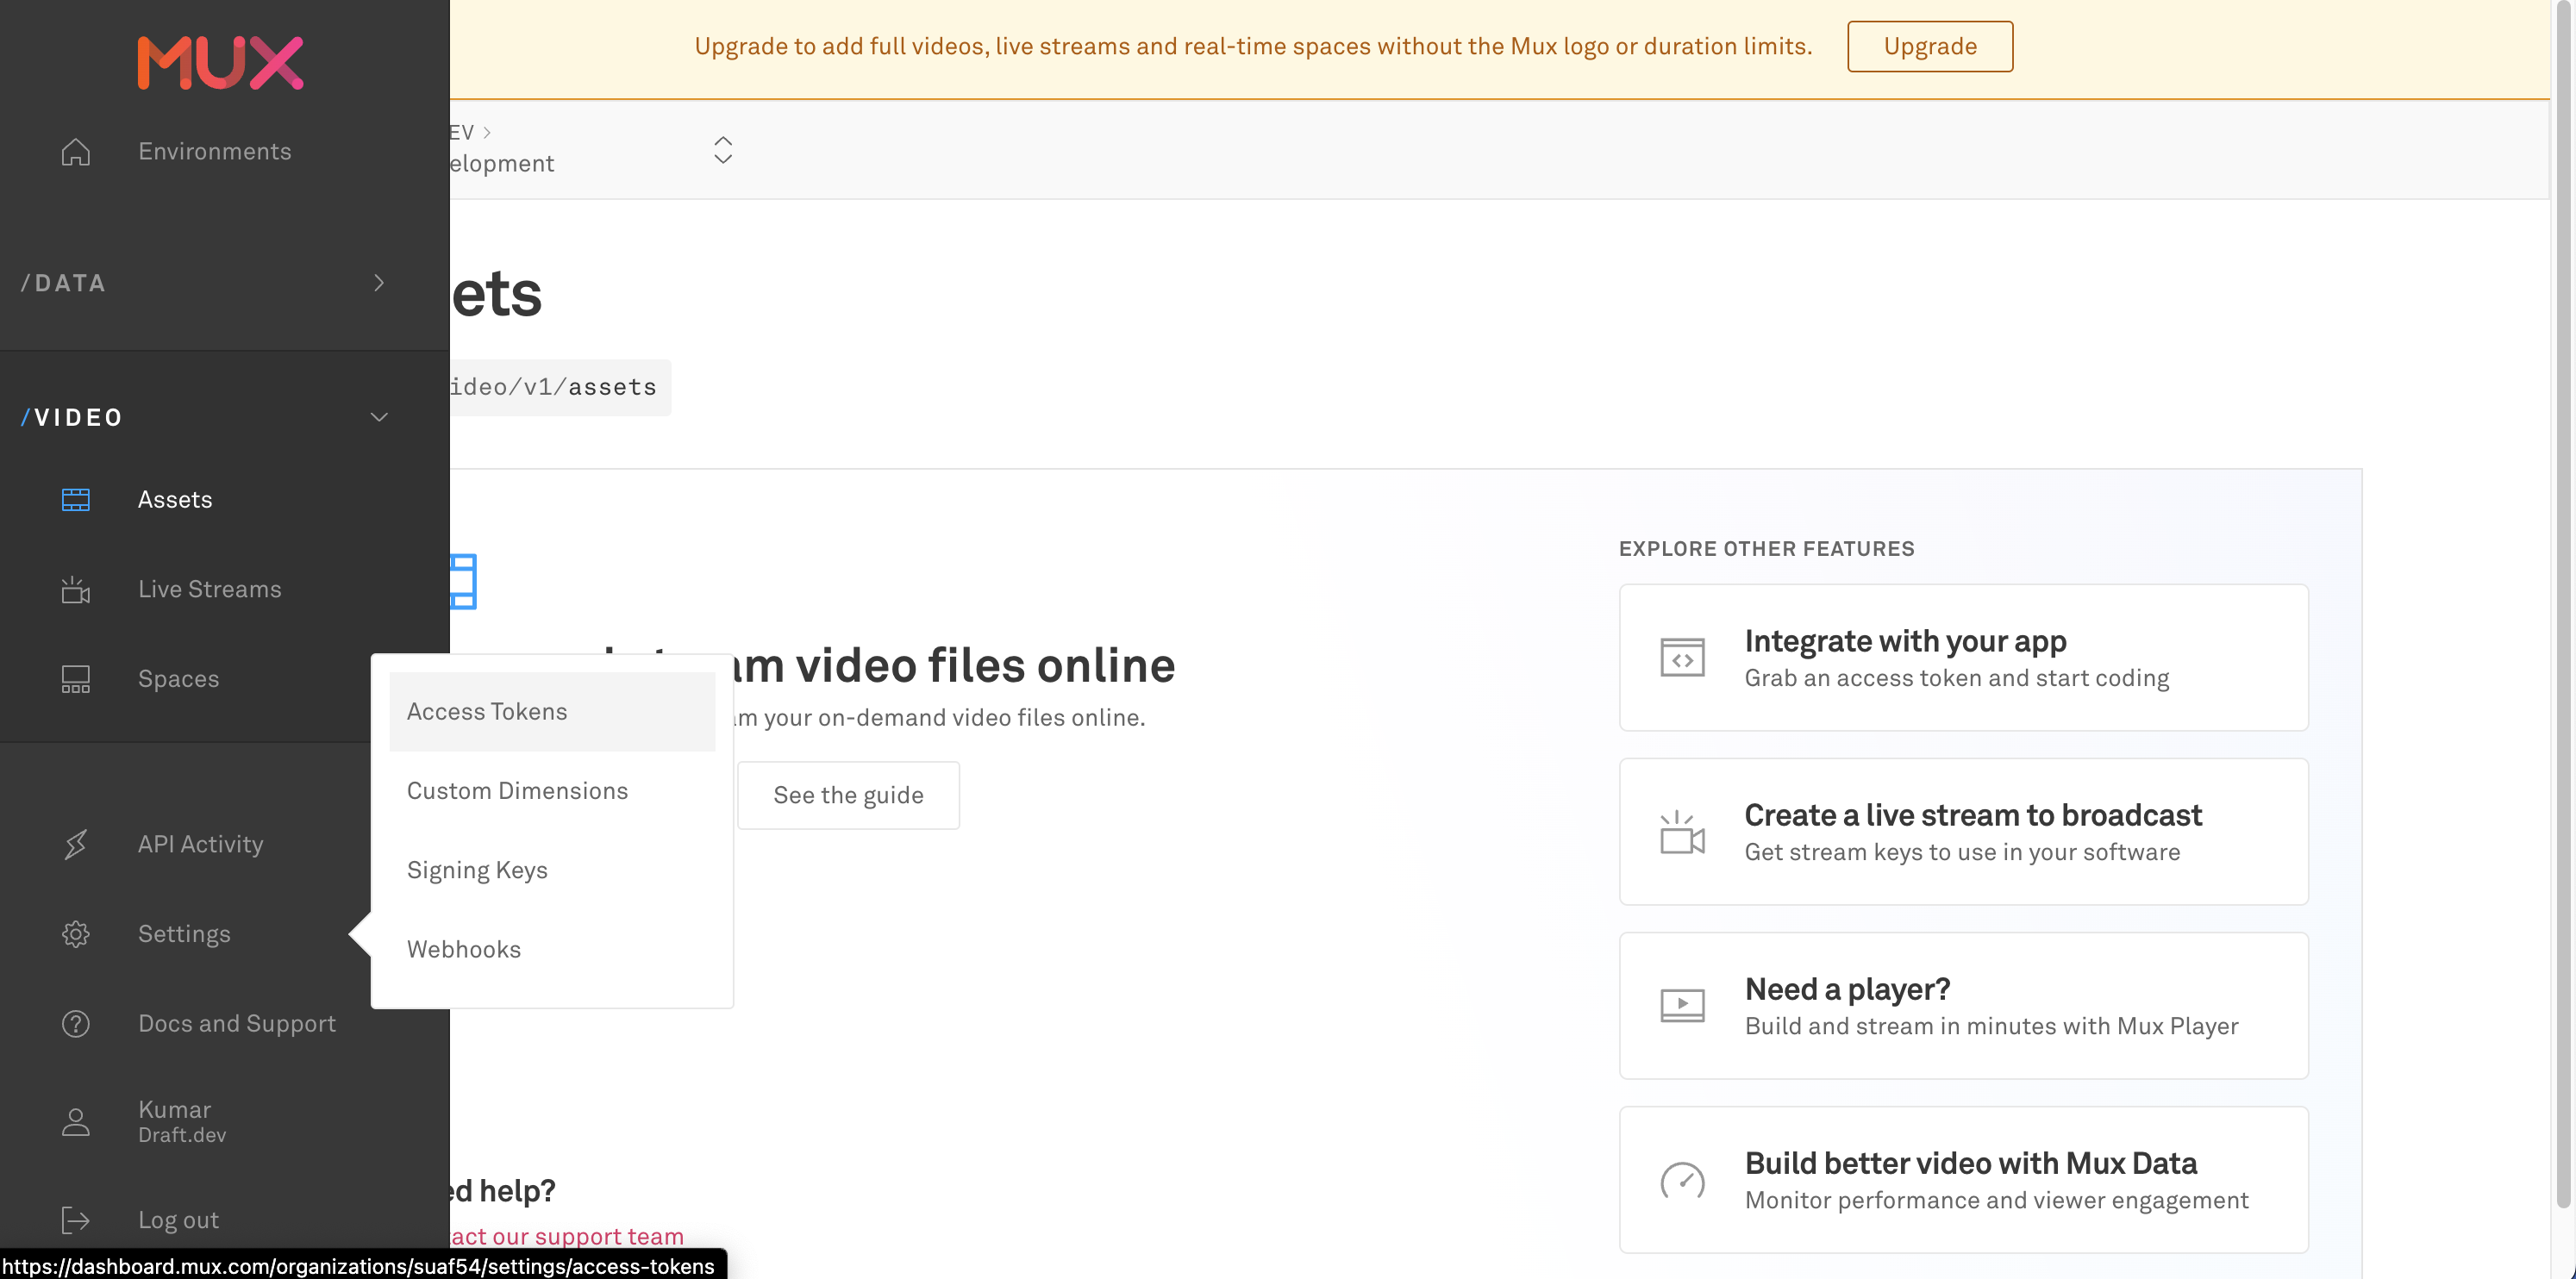Click the Settings gear icon
Screen dimensions: 2576x1279
coord(76,934)
